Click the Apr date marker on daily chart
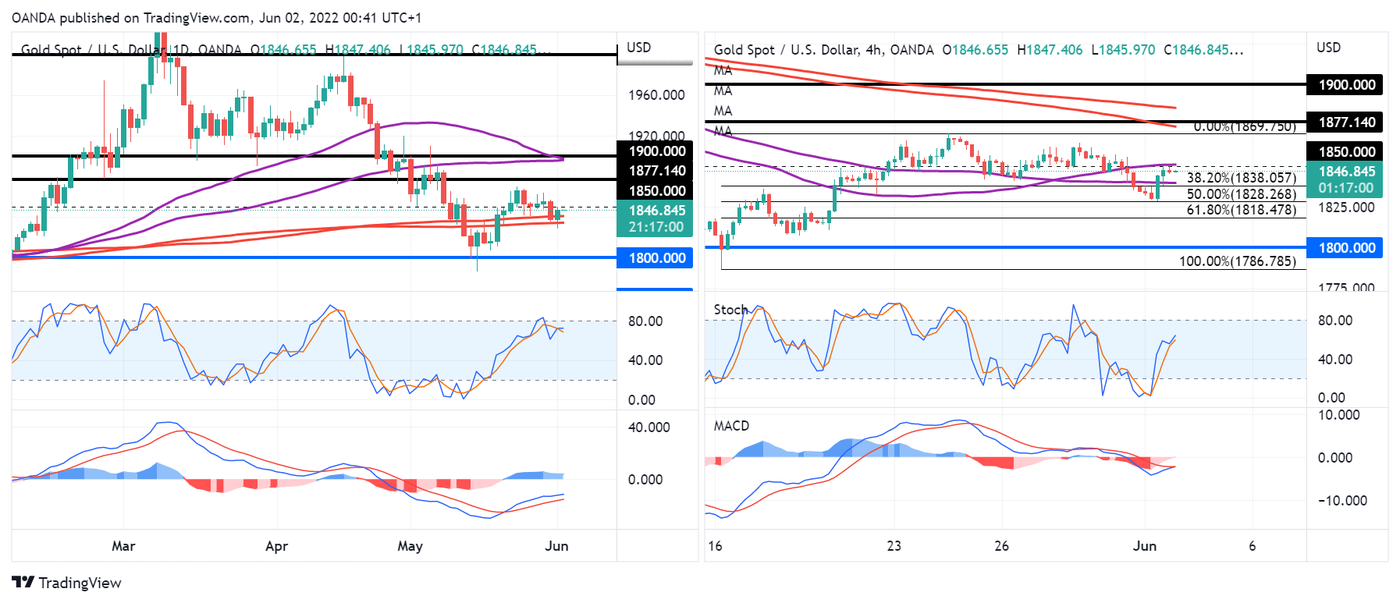Image resolution: width=1400 pixels, height=603 pixels. tap(277, 546)
